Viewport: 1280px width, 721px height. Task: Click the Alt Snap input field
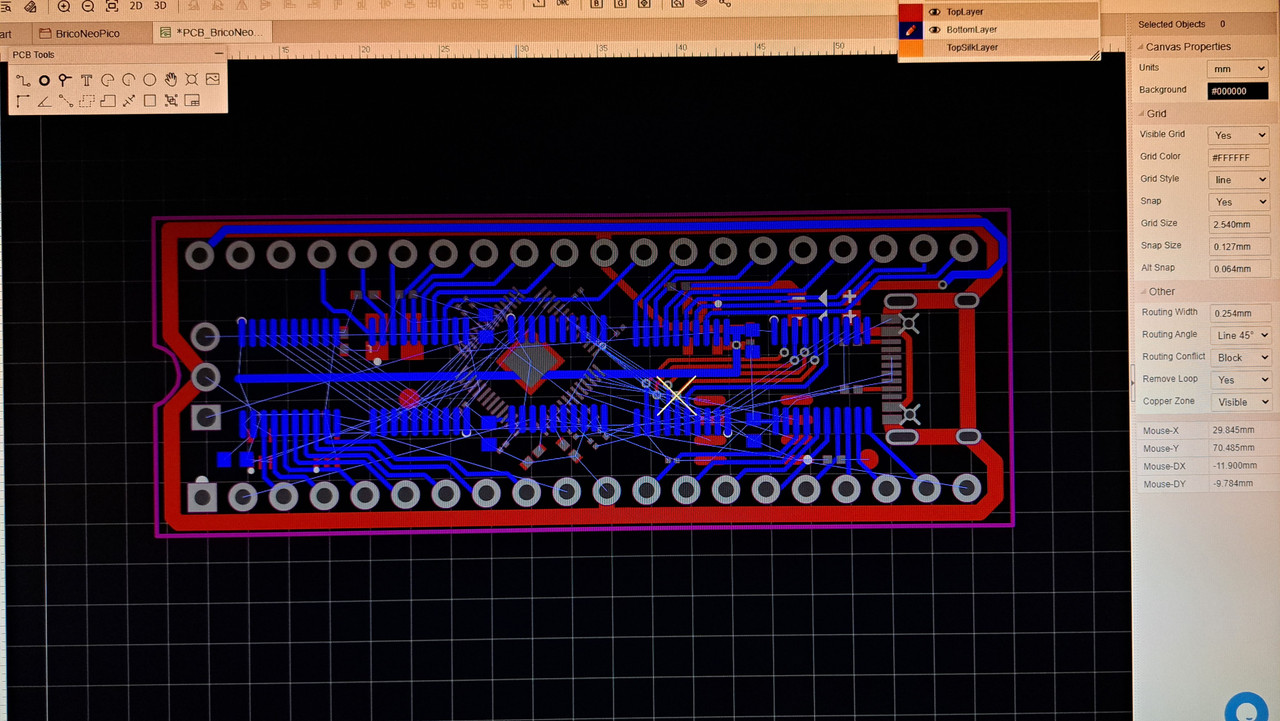tap(1239, 268)
